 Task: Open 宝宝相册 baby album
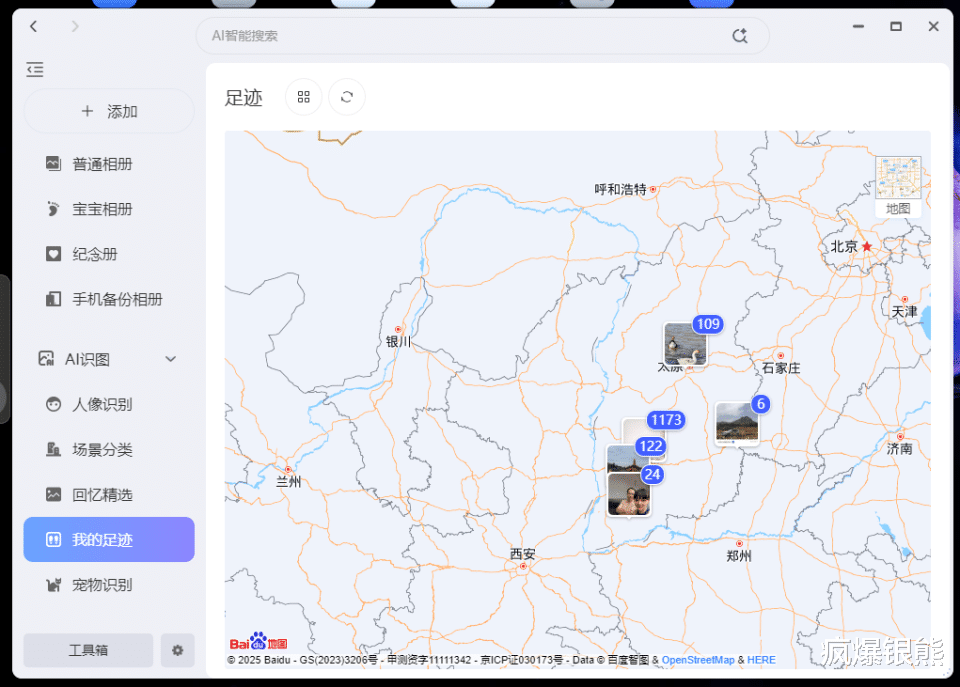point(109,209)
